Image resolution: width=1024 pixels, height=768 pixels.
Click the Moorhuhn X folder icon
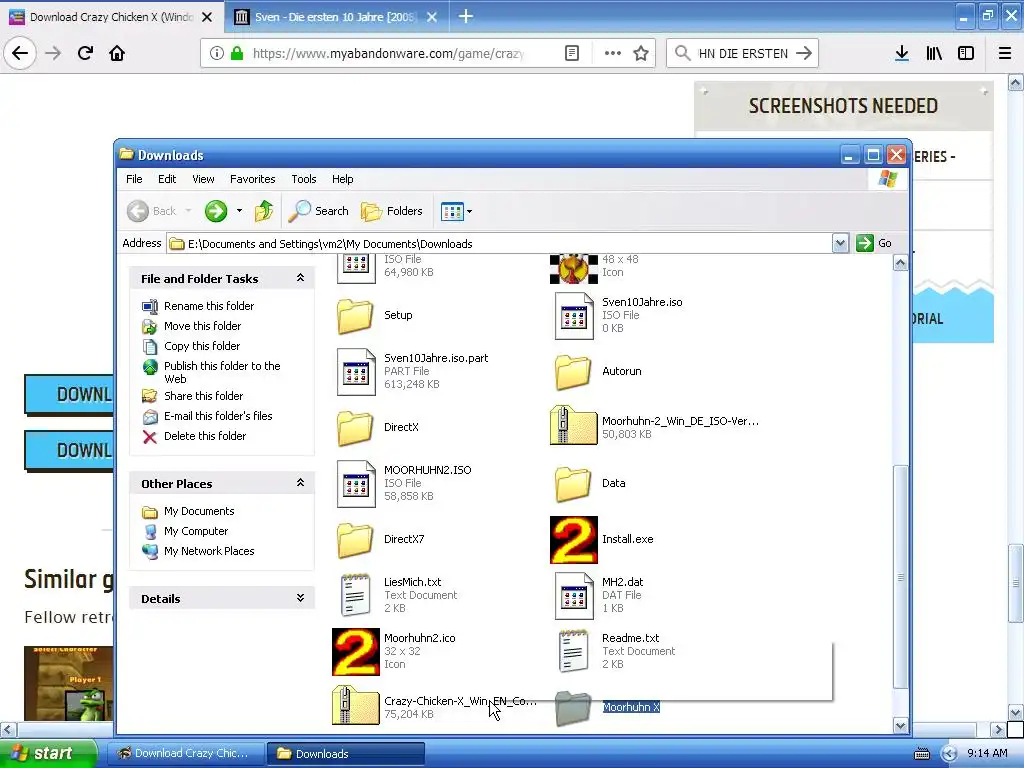[573, 709]
